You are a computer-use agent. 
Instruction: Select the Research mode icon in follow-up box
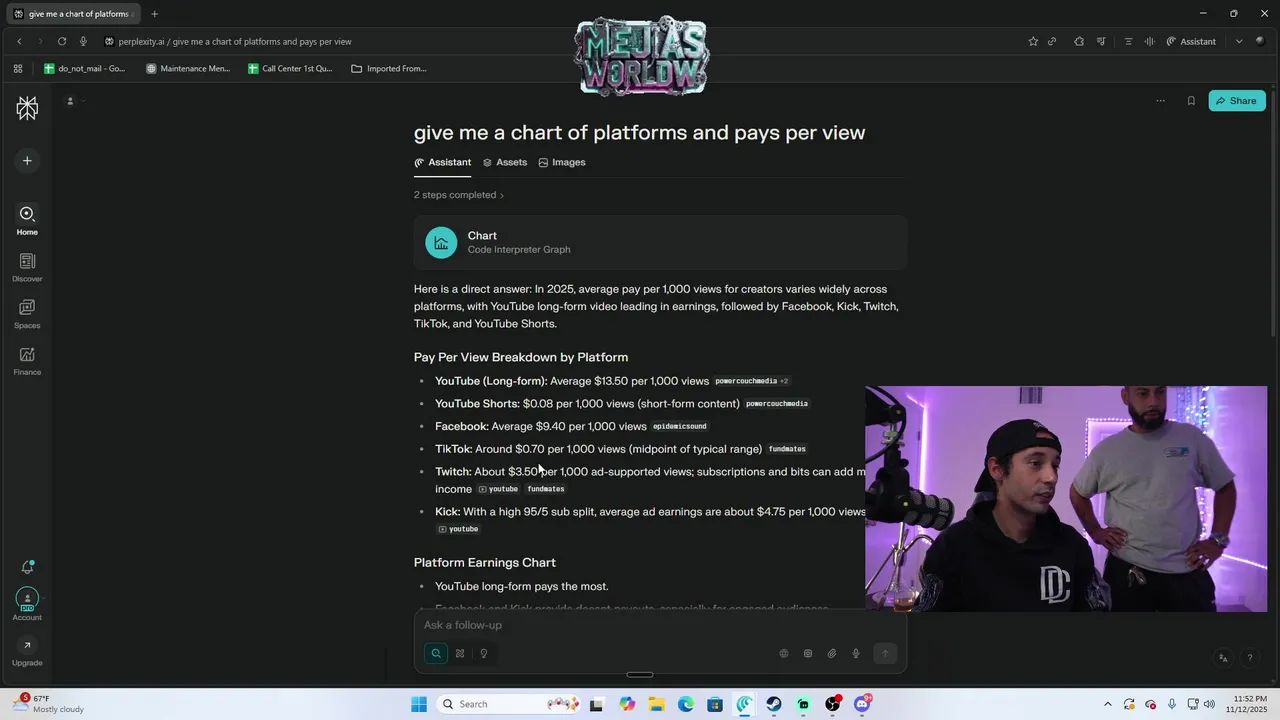click(460, 653)
